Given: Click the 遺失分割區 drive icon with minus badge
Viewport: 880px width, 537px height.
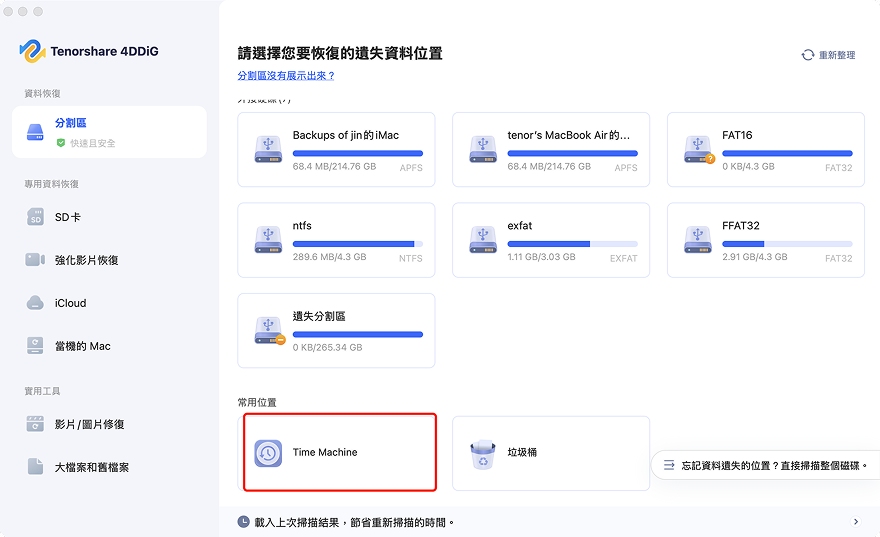Looking at the screenshot, I should pos(269,331).
